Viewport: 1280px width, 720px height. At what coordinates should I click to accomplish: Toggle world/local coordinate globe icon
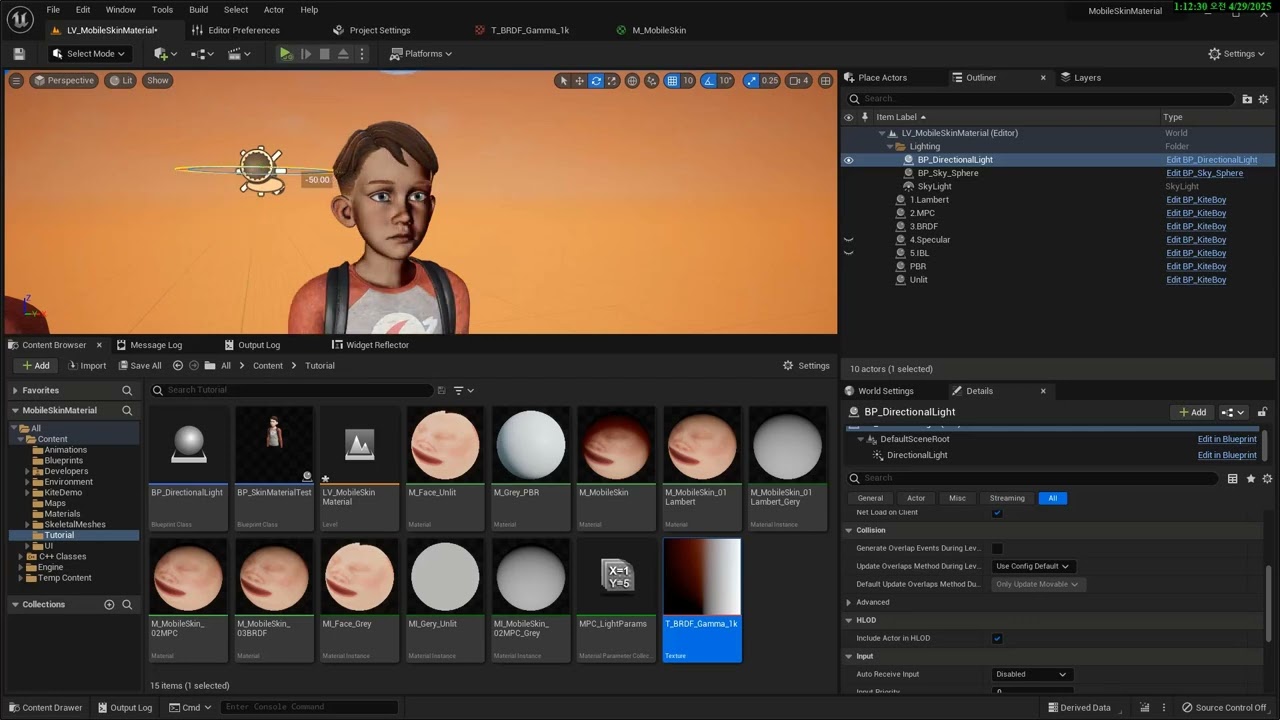point(632,81)
